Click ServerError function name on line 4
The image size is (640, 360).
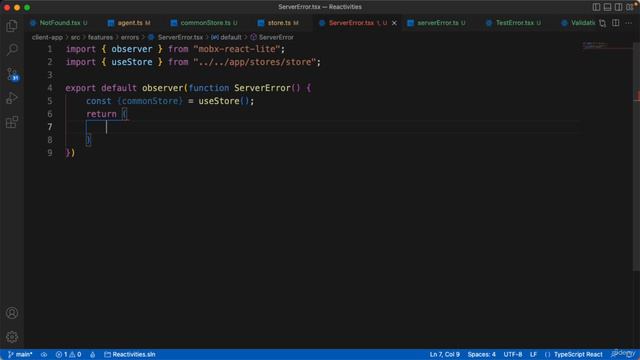click(262, 88)
